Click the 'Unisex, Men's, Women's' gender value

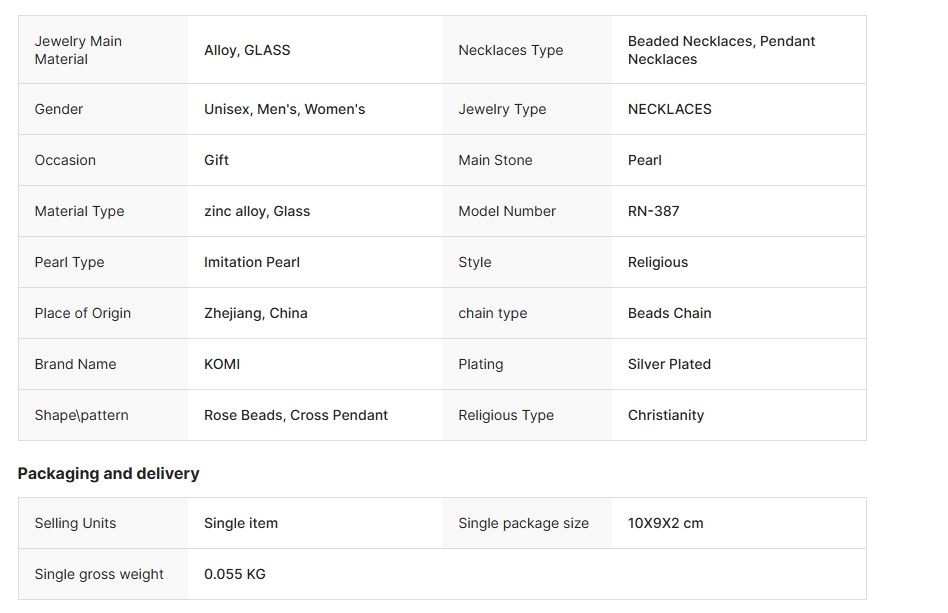click(284, 109)
